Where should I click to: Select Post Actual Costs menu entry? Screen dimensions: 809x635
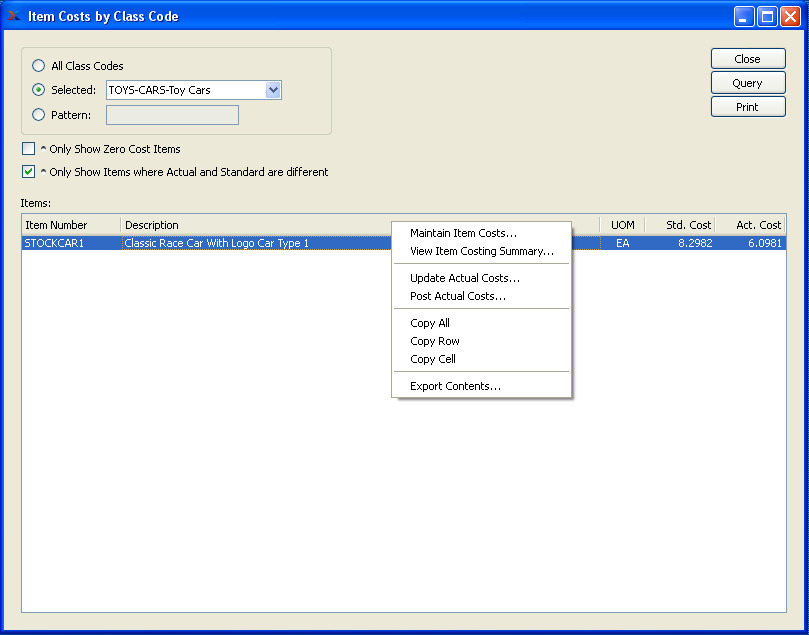(481, 296)
